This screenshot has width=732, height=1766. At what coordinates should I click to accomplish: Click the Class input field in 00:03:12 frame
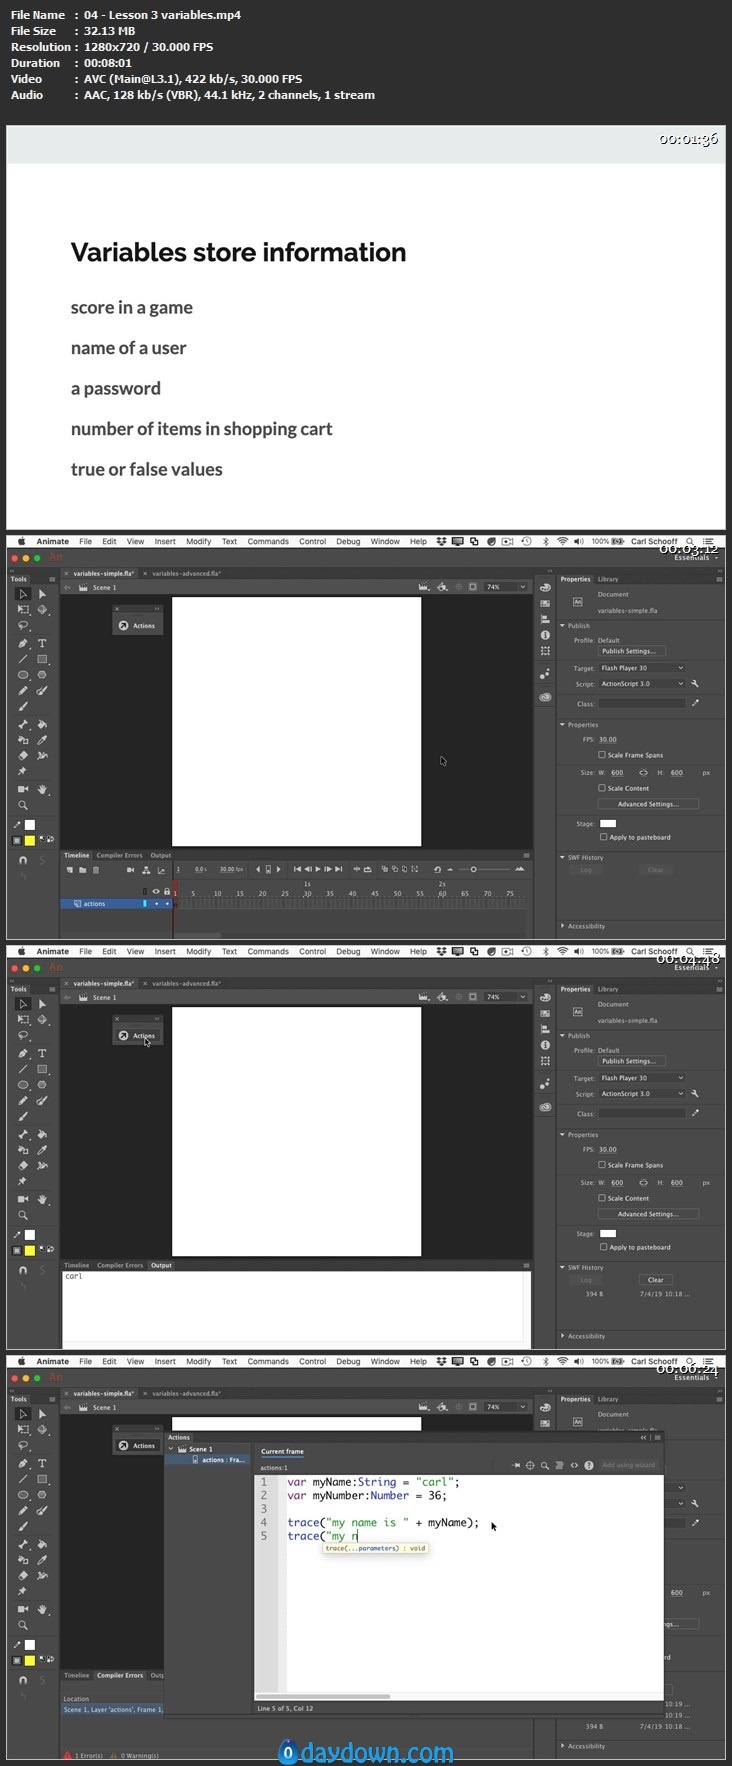(x=642, y=703)
